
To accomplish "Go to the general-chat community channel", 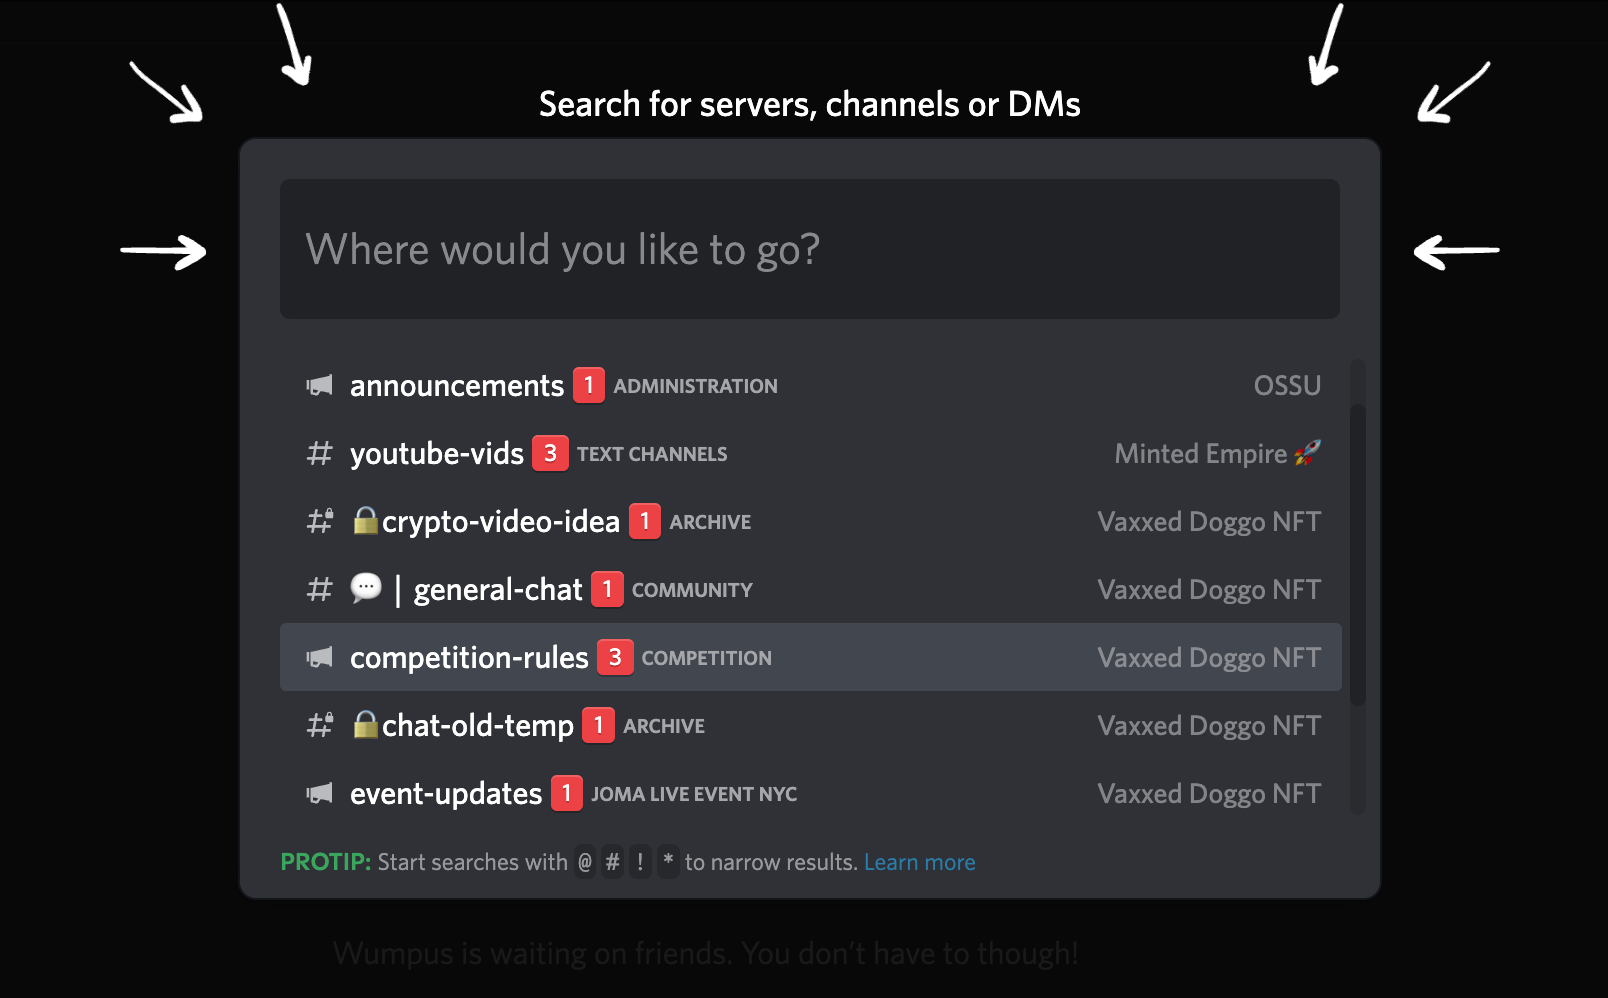I will coord(811,589).
